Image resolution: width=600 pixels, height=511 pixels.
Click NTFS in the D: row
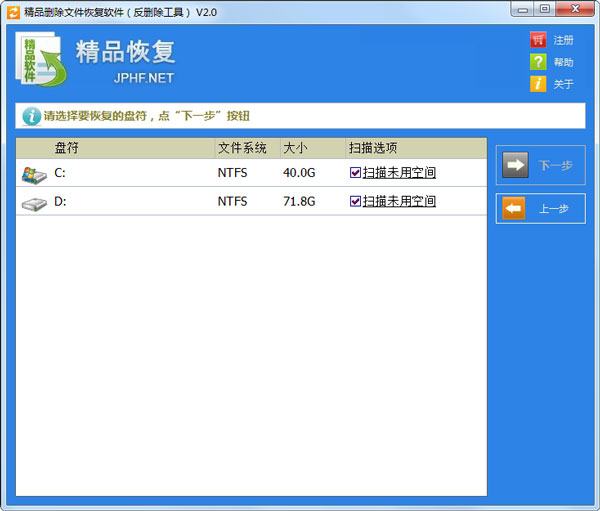(232, 201)
